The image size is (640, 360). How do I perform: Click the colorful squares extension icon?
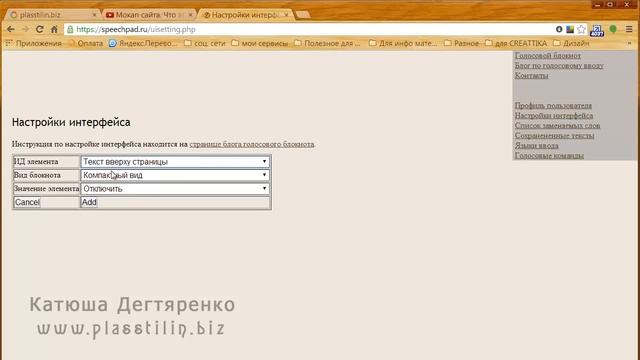click(570, 29)
